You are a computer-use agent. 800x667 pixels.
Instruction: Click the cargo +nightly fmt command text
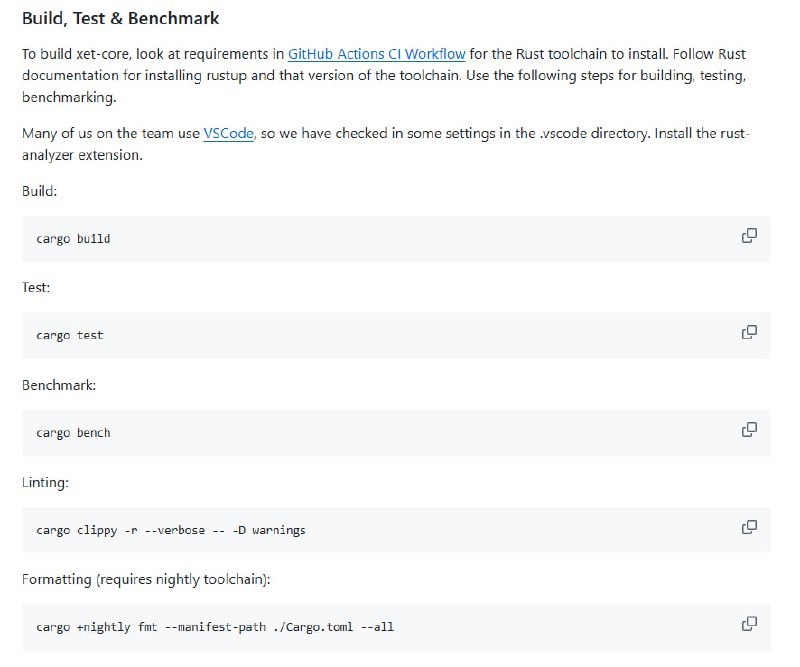coord(213,626)
